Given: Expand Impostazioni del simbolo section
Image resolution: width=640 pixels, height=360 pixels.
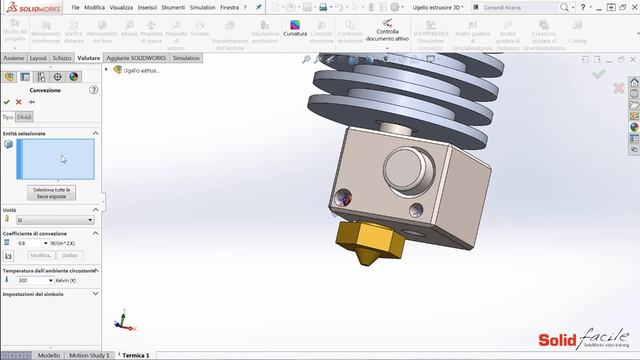Looking at the screenshot, I should tap(95, 294).
